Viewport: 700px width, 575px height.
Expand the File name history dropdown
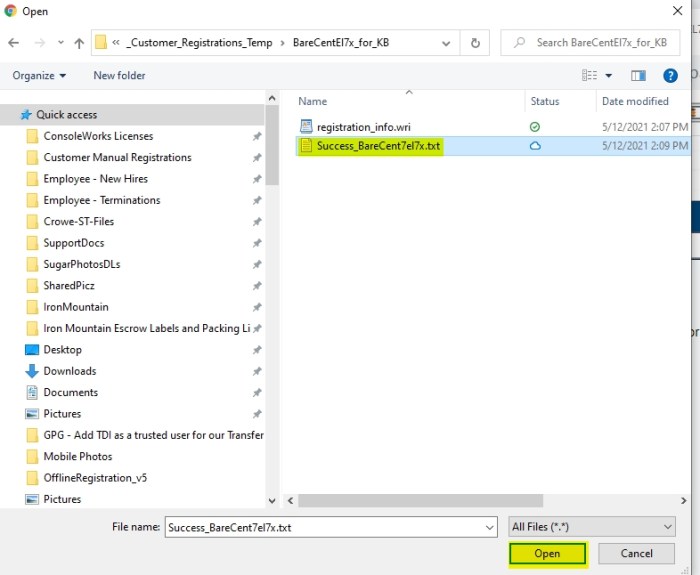coord(489,527)
